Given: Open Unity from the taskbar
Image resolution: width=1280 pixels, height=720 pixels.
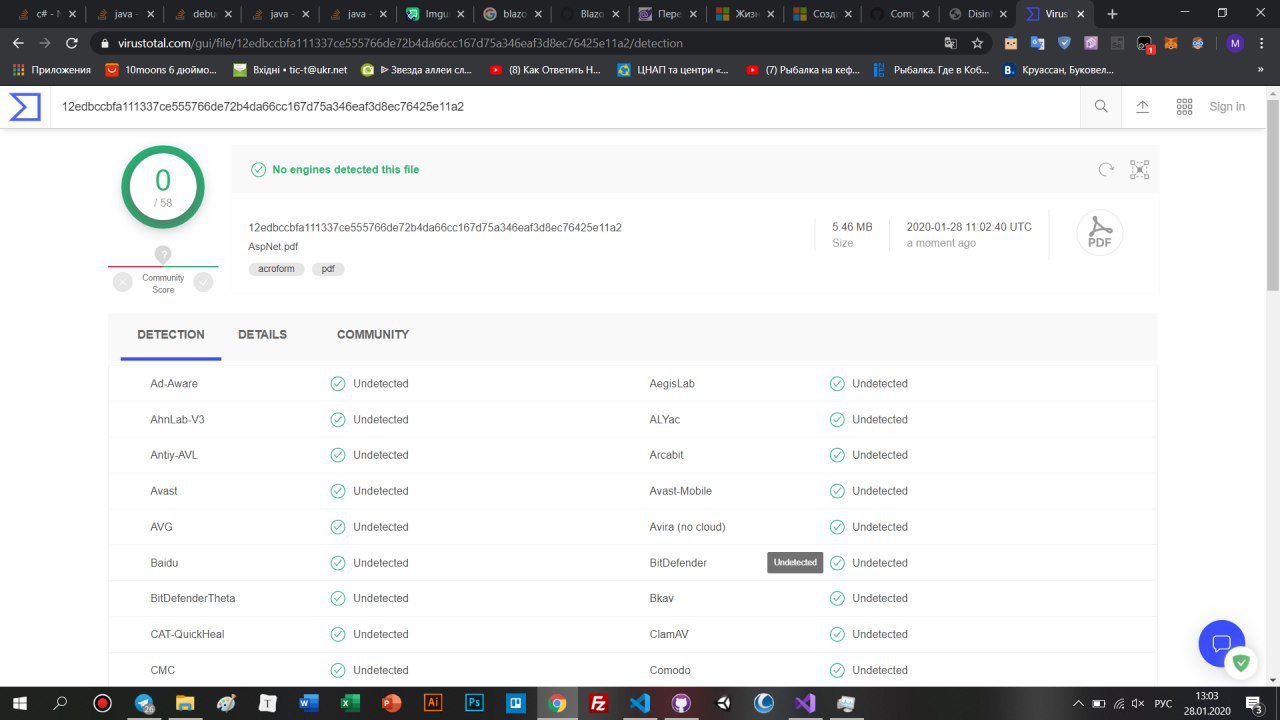Looking at the screenshot, I should (x=723, y=703).
